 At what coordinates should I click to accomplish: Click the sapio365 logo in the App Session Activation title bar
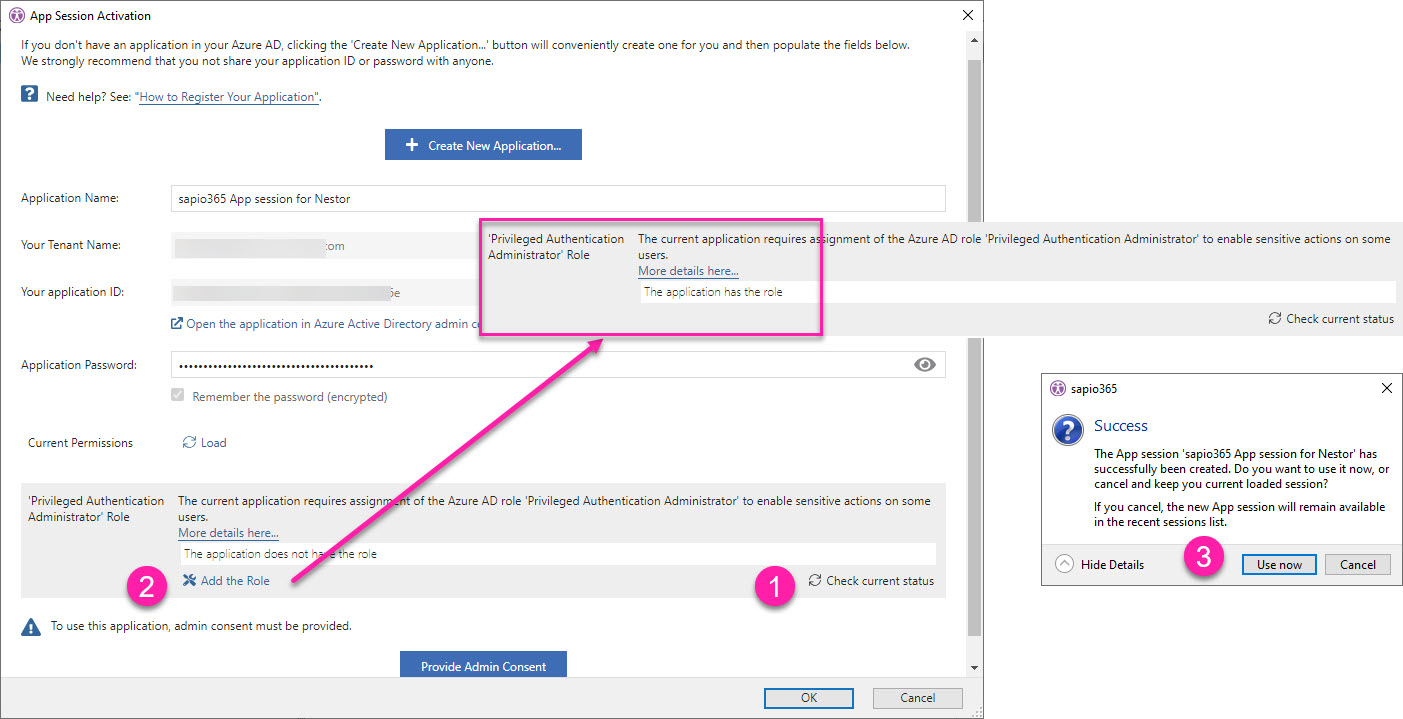tap(15, 16)
